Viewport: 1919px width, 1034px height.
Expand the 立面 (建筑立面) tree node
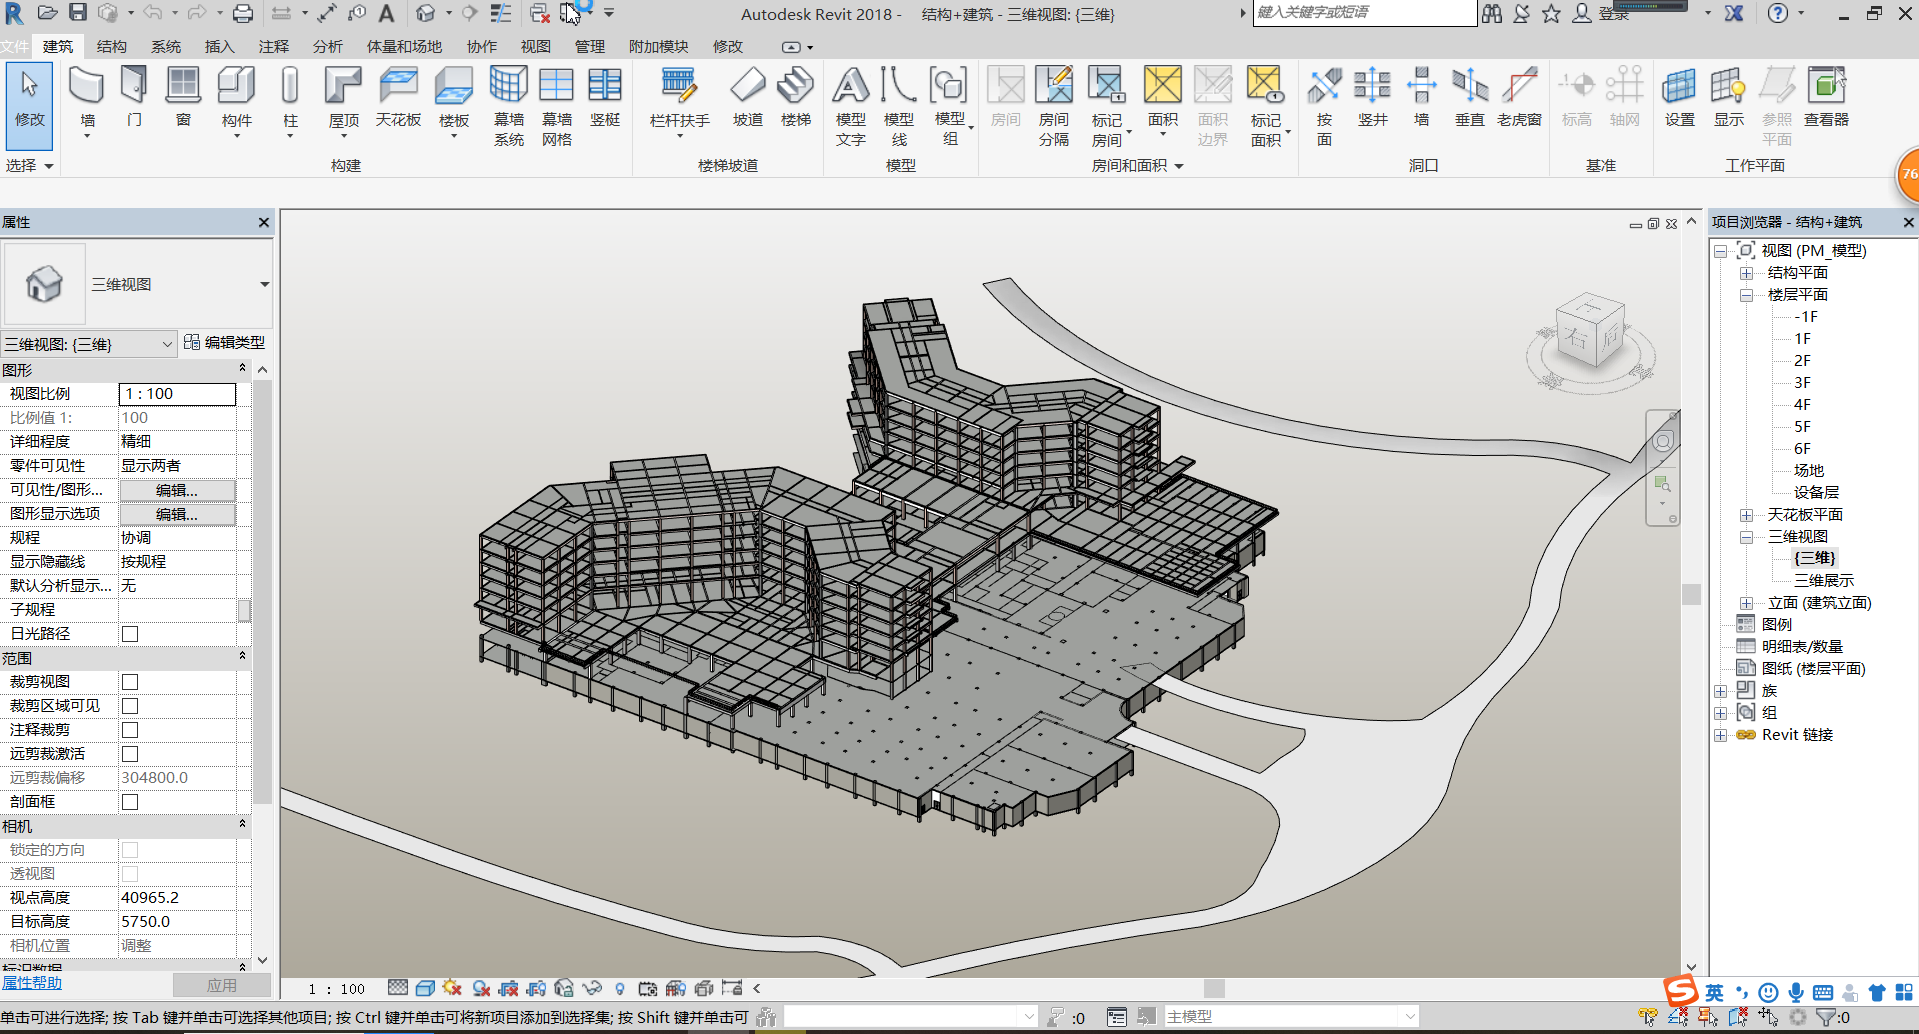pos(1746,603)
